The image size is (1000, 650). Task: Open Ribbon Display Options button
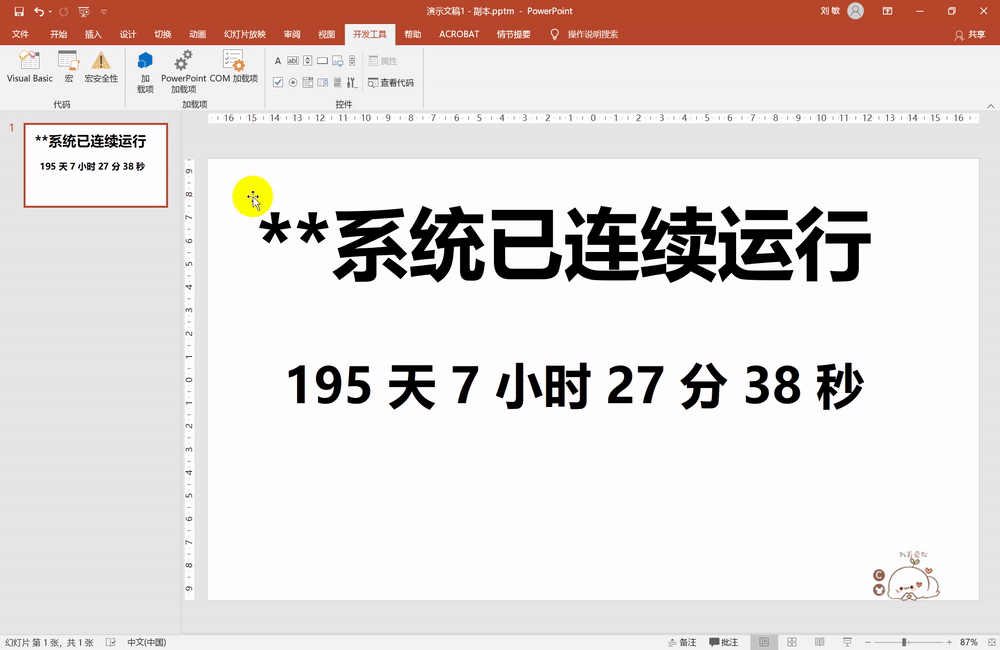click(x=887, y=11)
